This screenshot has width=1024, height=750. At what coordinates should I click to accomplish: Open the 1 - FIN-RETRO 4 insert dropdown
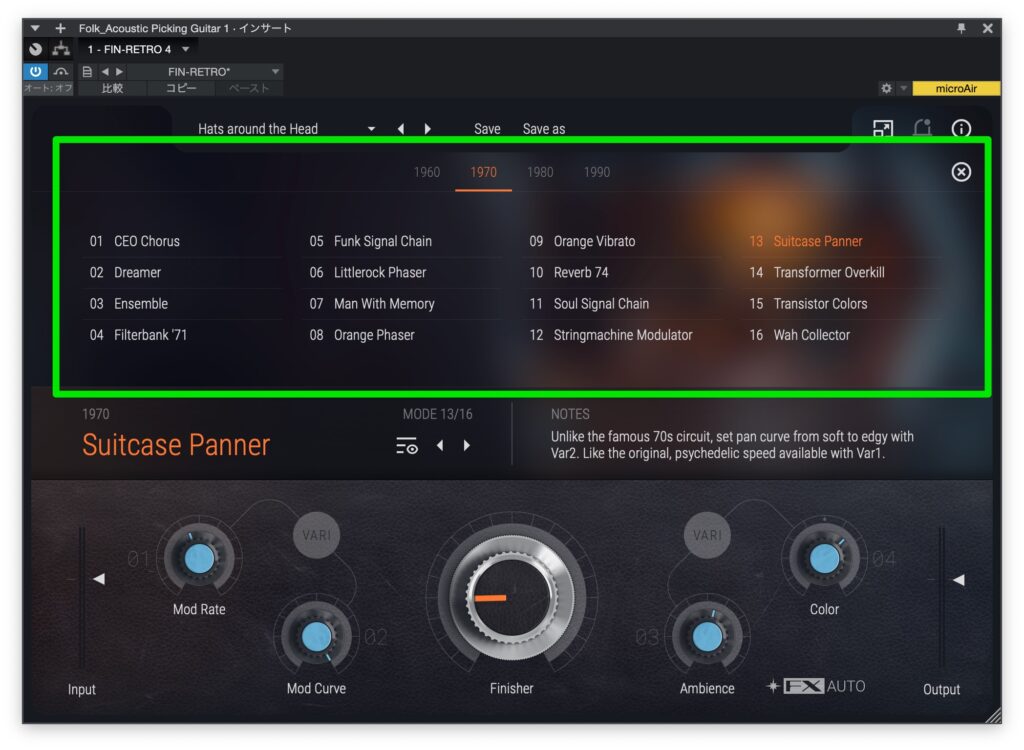click(186, 49)
